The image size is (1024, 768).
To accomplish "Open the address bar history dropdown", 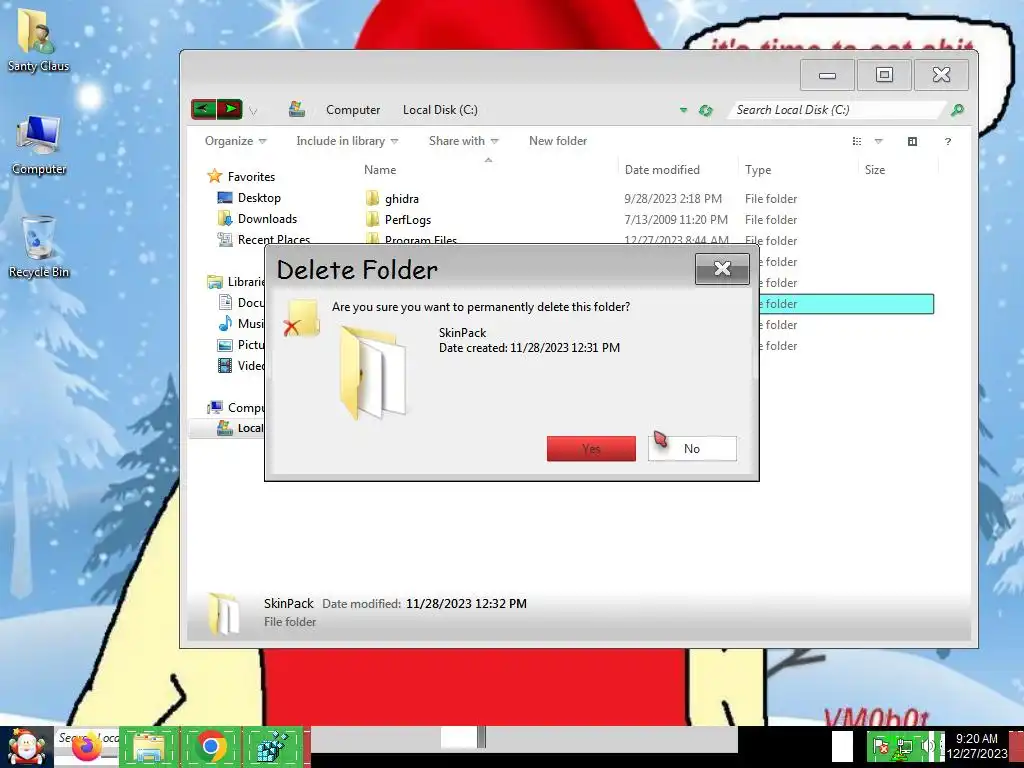I will click(683, 110).
